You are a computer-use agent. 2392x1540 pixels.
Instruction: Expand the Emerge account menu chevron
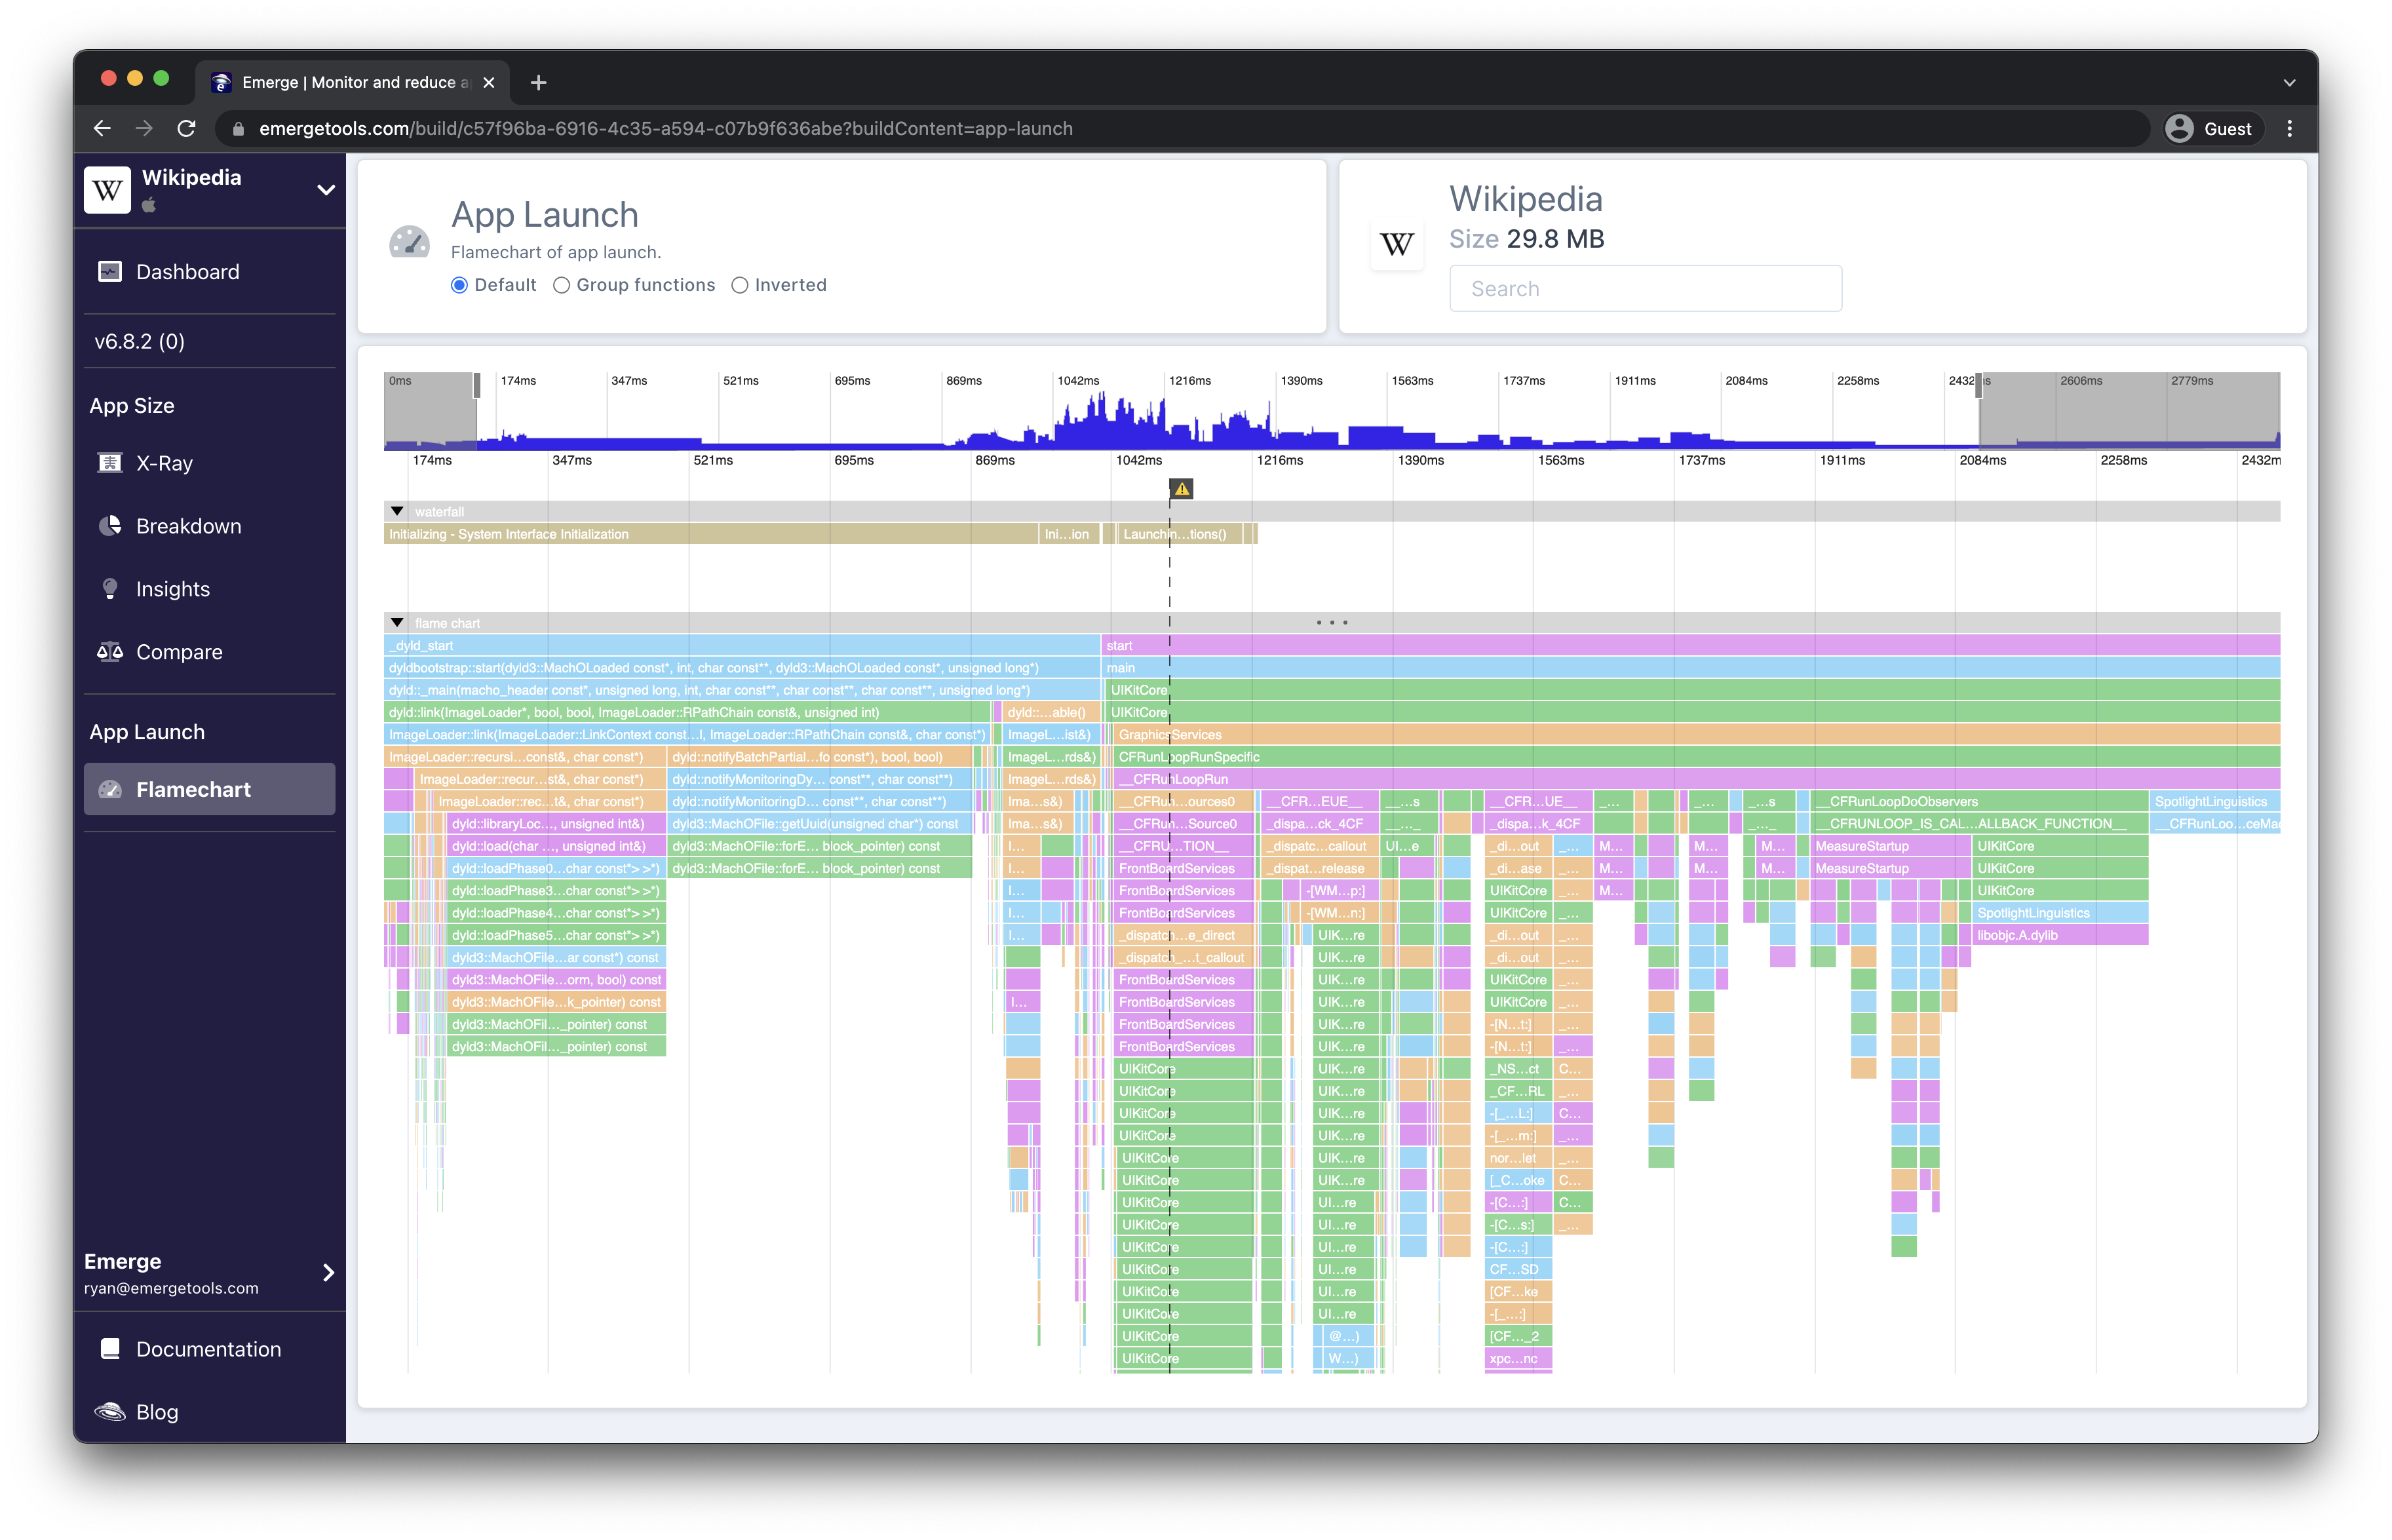click(x=328, y=1273)
